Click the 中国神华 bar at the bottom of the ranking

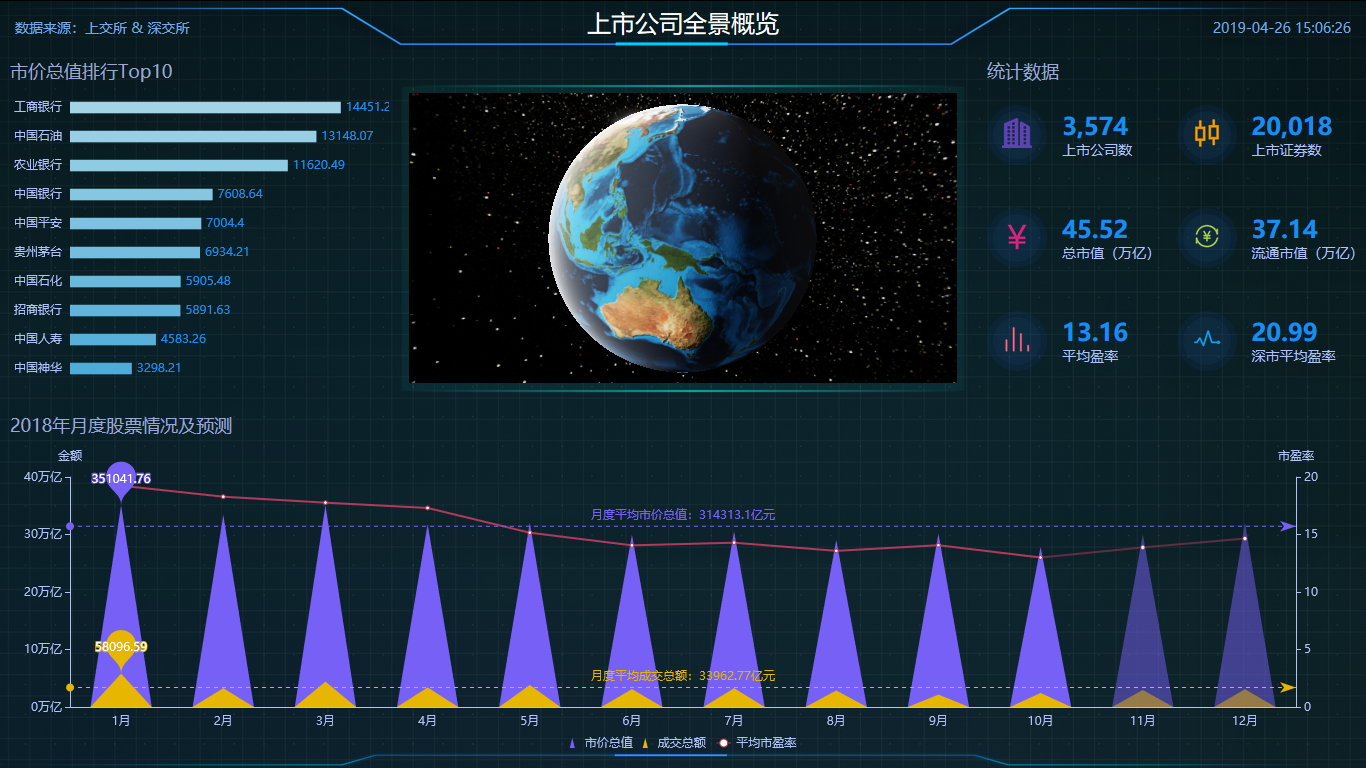100,368
